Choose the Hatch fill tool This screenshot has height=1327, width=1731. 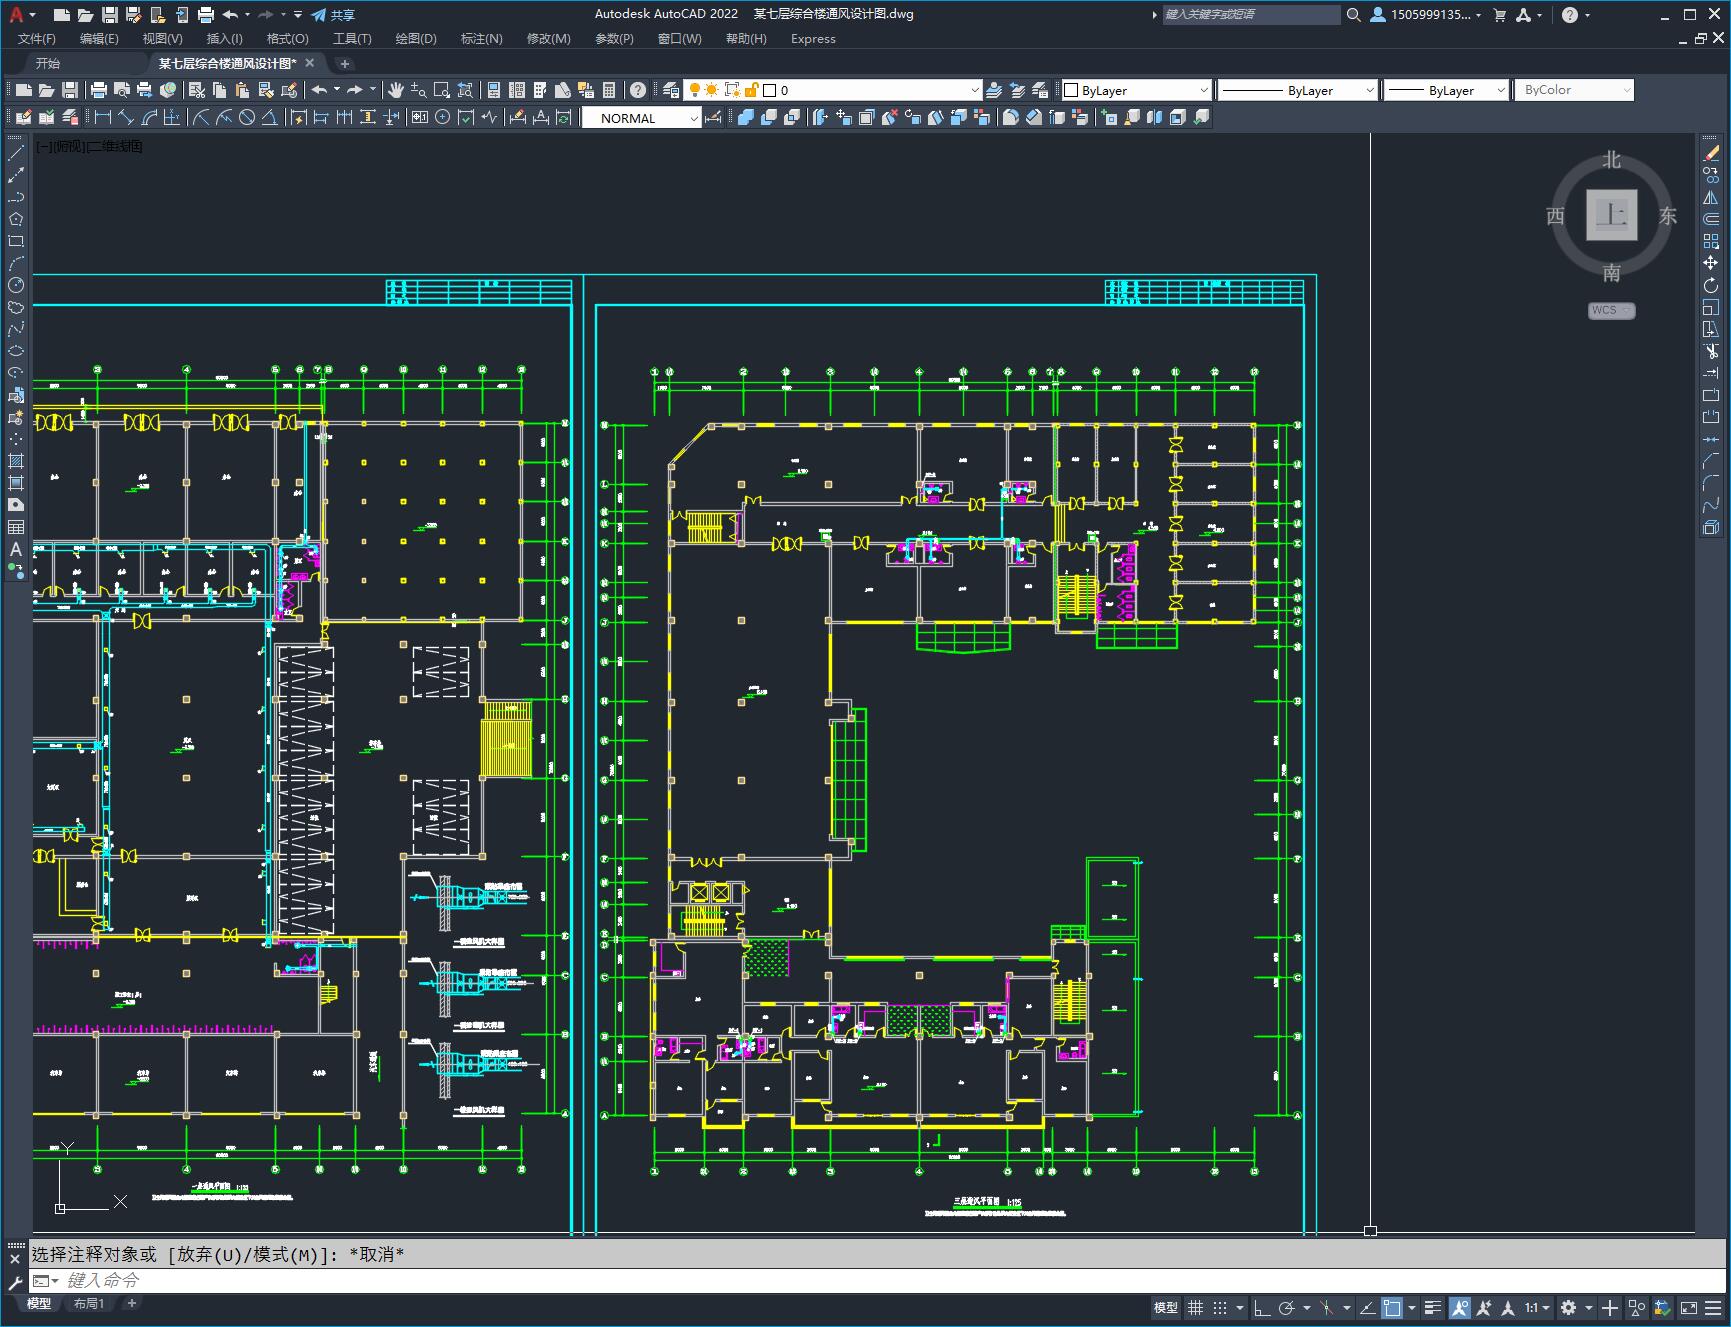pos(16,461)
